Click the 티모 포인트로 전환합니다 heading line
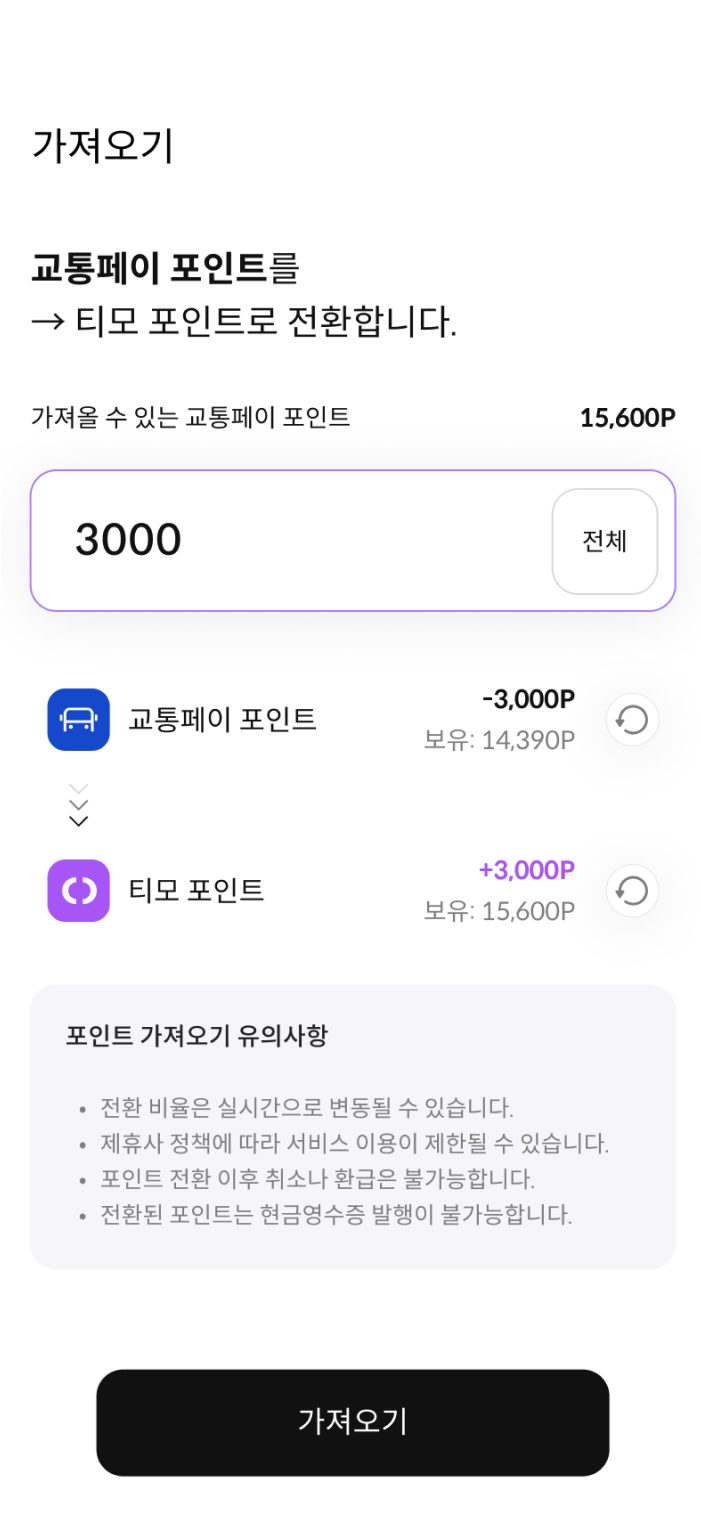The image size is (701, 1517). (244, 322)
